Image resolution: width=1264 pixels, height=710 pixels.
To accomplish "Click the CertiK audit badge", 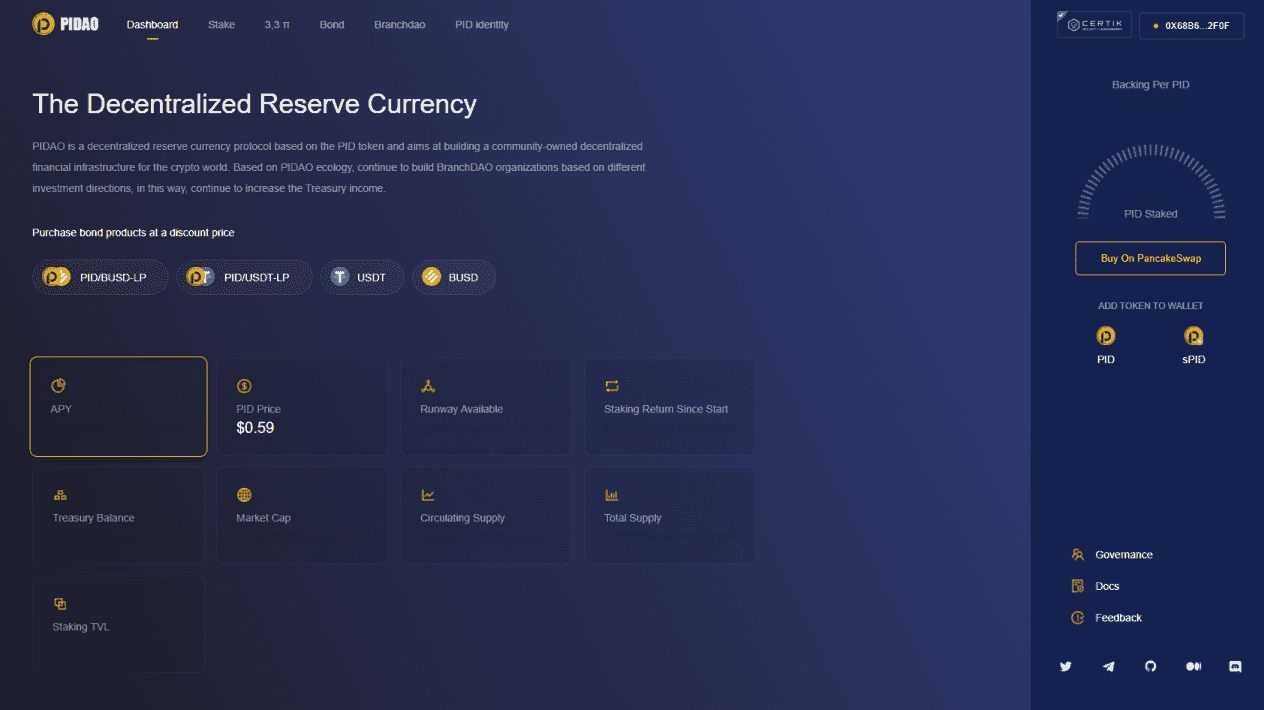I will (1094, 25).
